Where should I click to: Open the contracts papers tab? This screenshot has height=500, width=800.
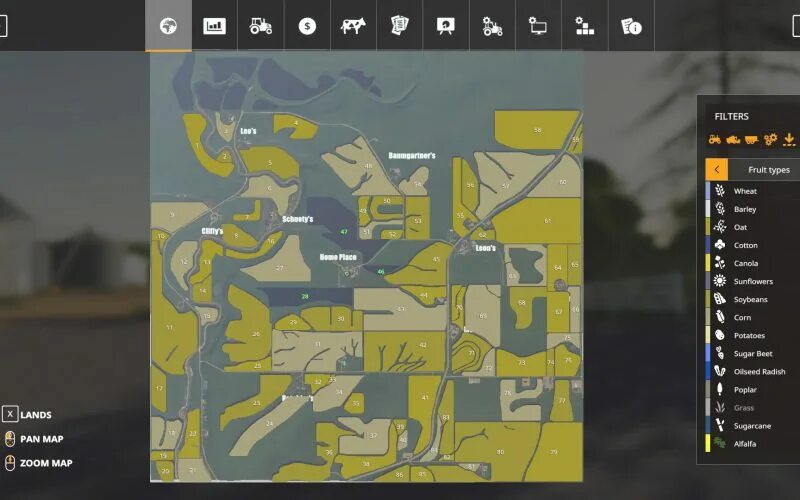399,26
